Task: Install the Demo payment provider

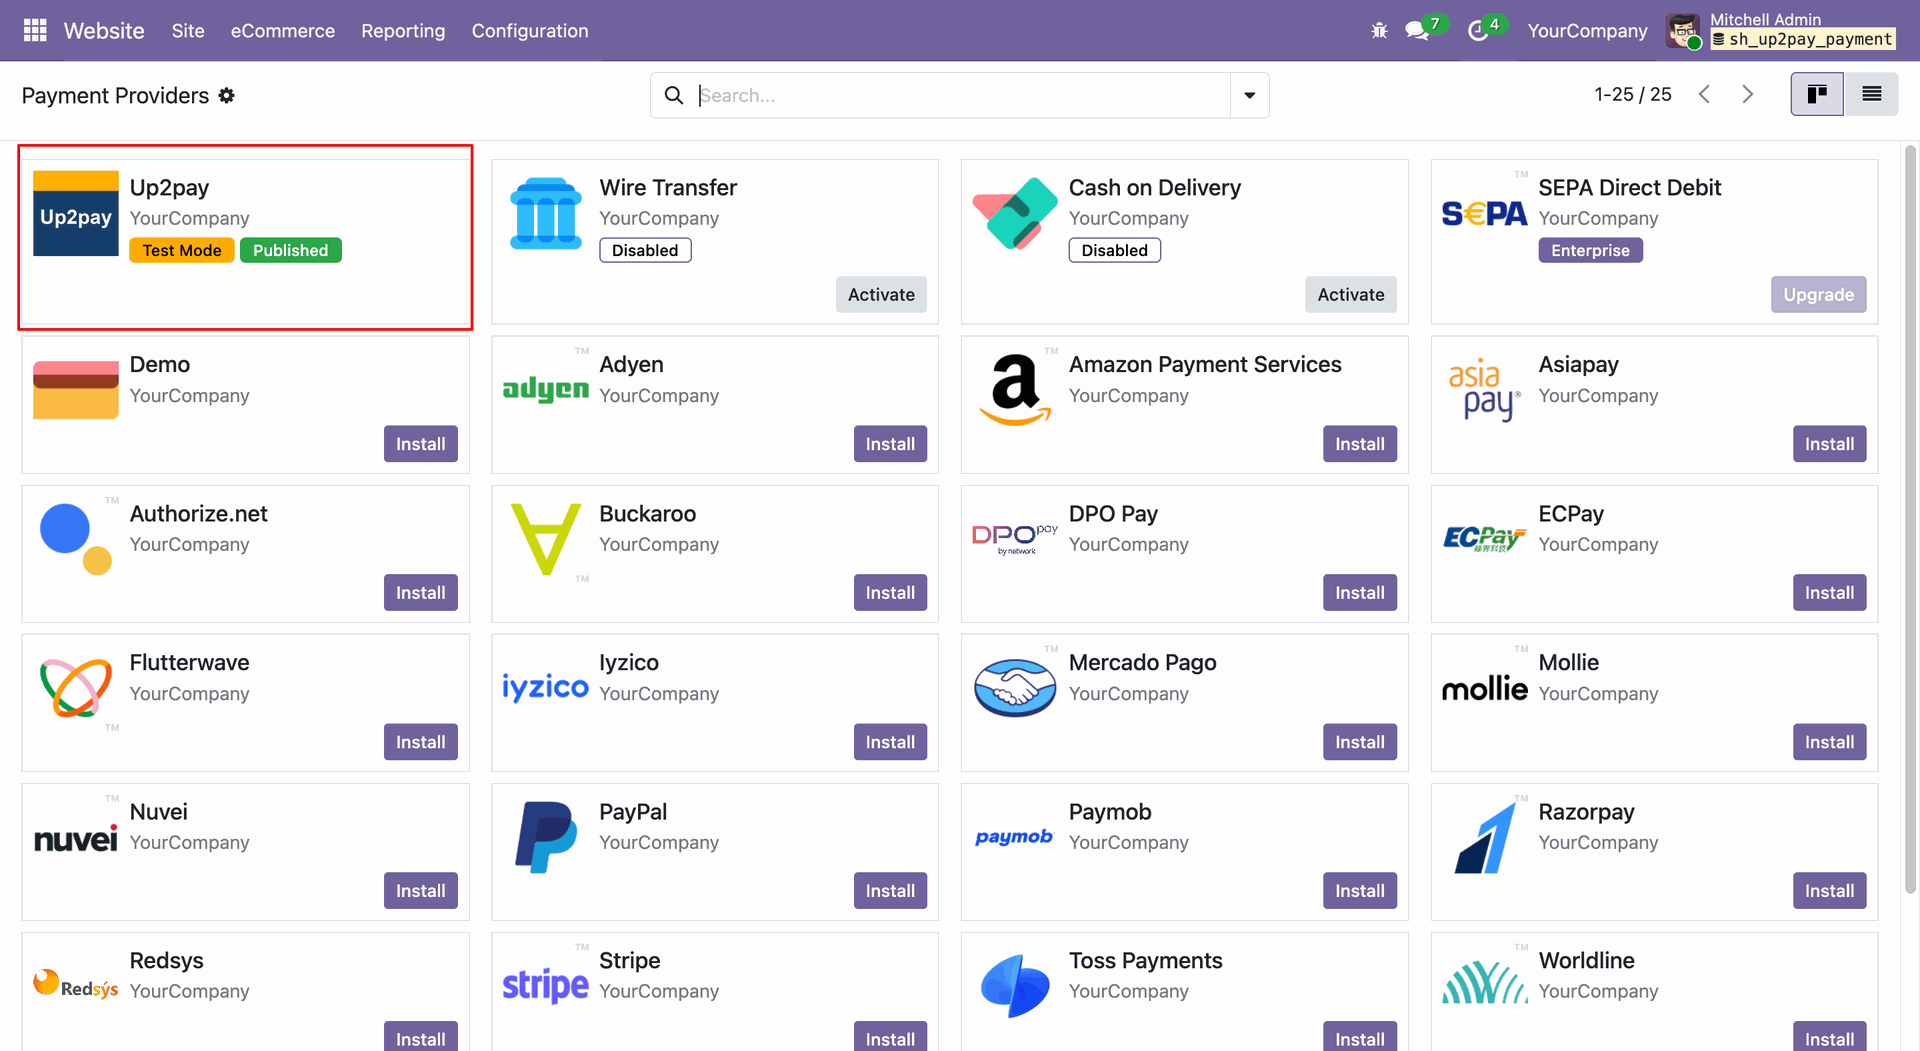Action: pyautogui.click(x=421, y=444)
